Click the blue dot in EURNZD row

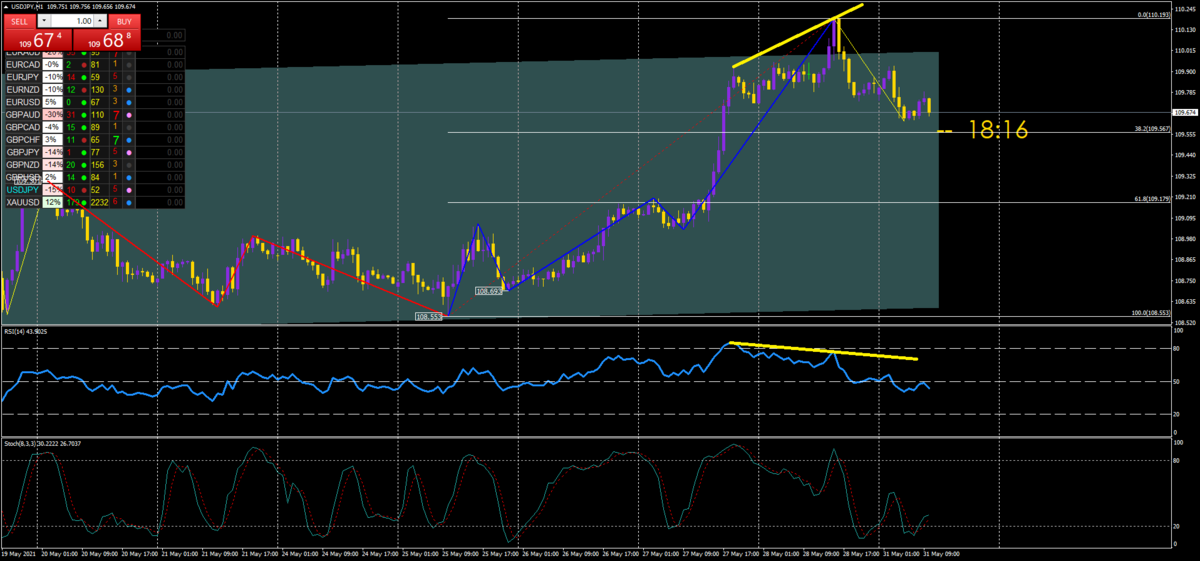[x=129, y=90]
